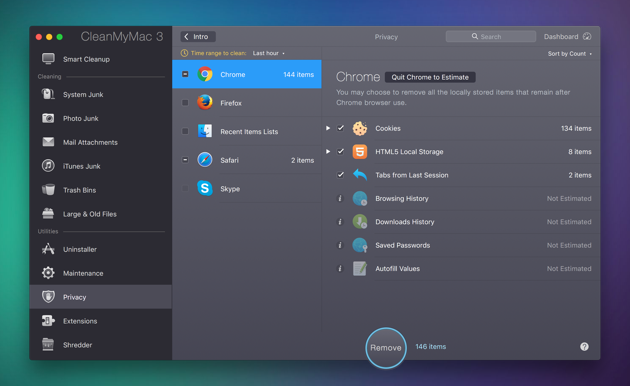Click the HTML5 Local Storage icon
630x386 pixels.
(360, 151)
